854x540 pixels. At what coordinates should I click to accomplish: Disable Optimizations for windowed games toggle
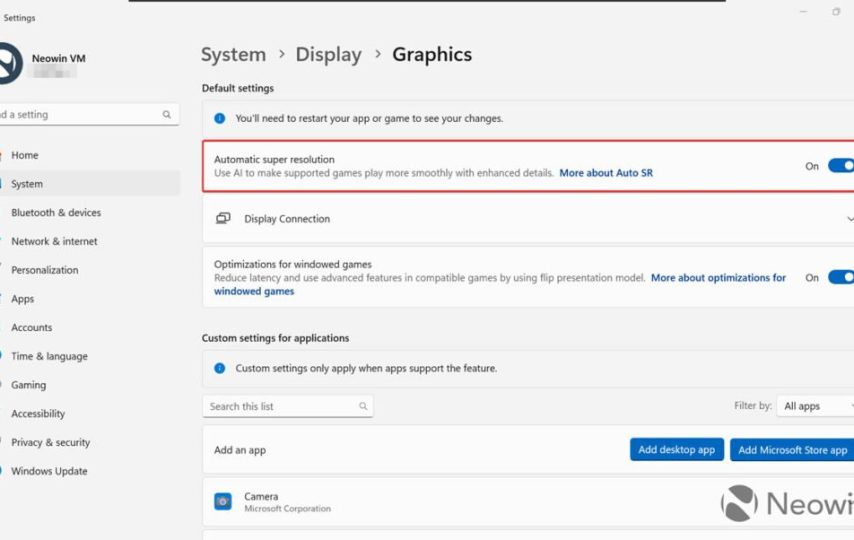(x=840, y=278)
